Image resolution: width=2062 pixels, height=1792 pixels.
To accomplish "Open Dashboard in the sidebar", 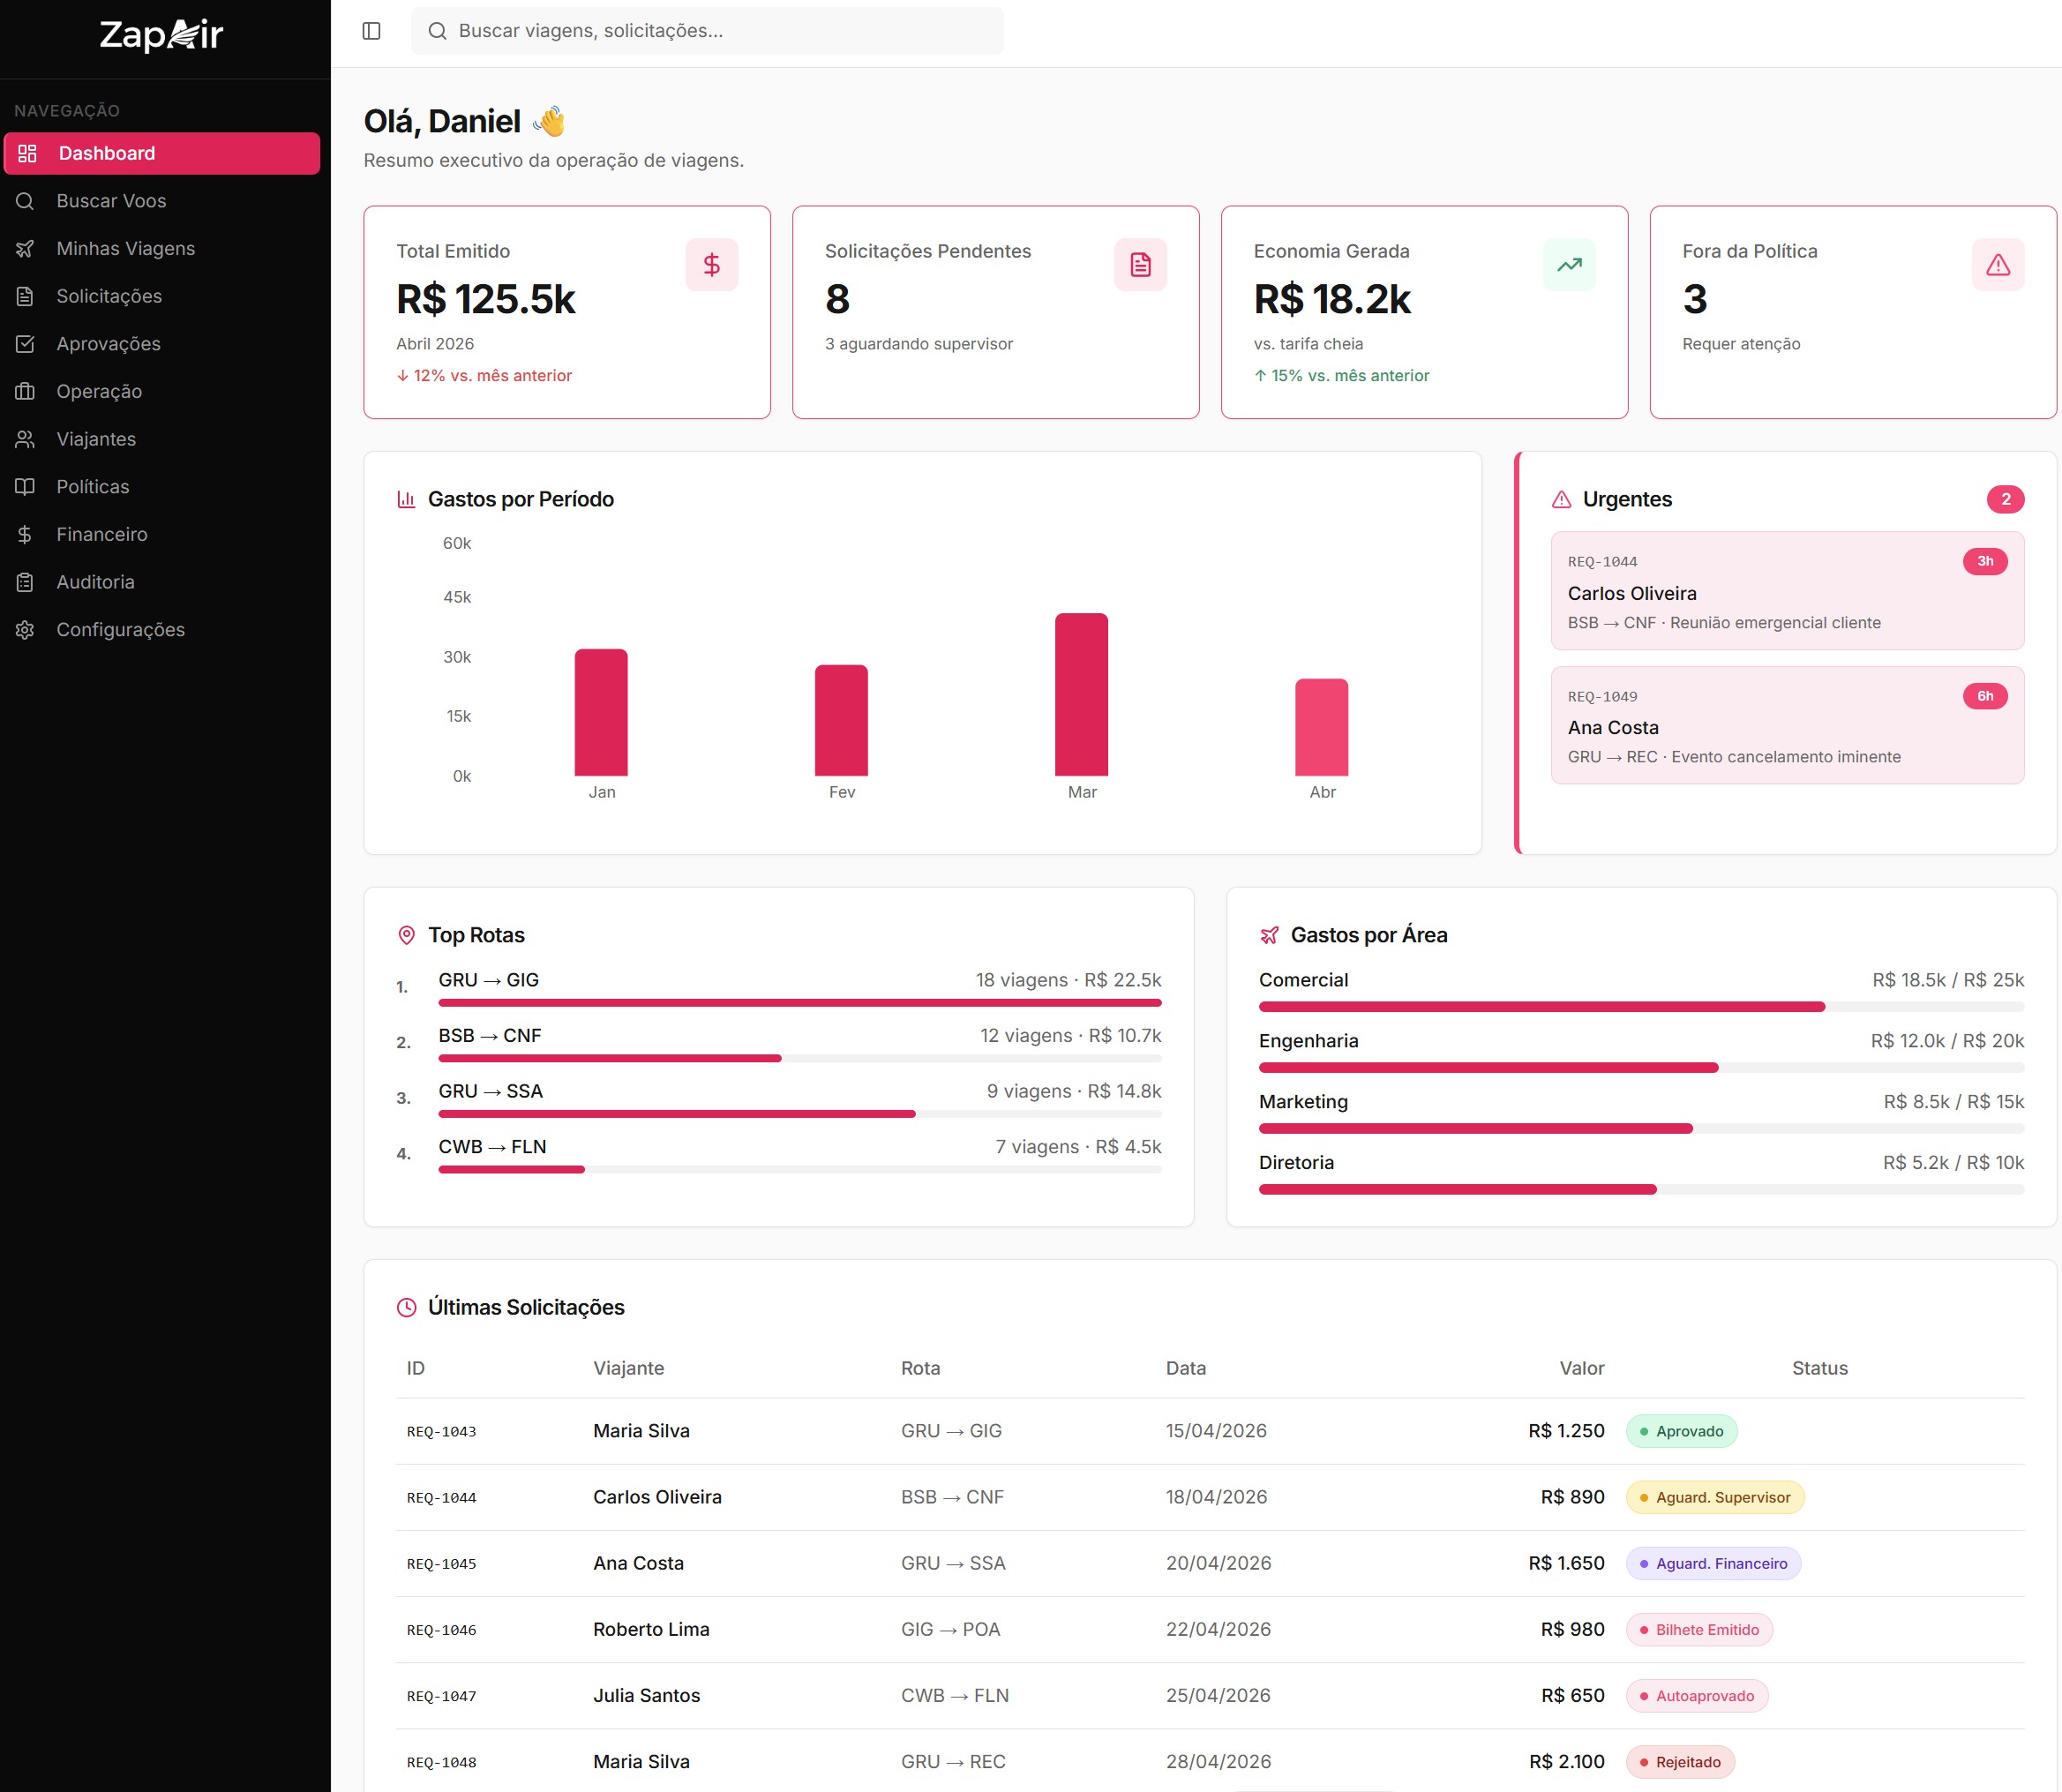I will (162, 153).
